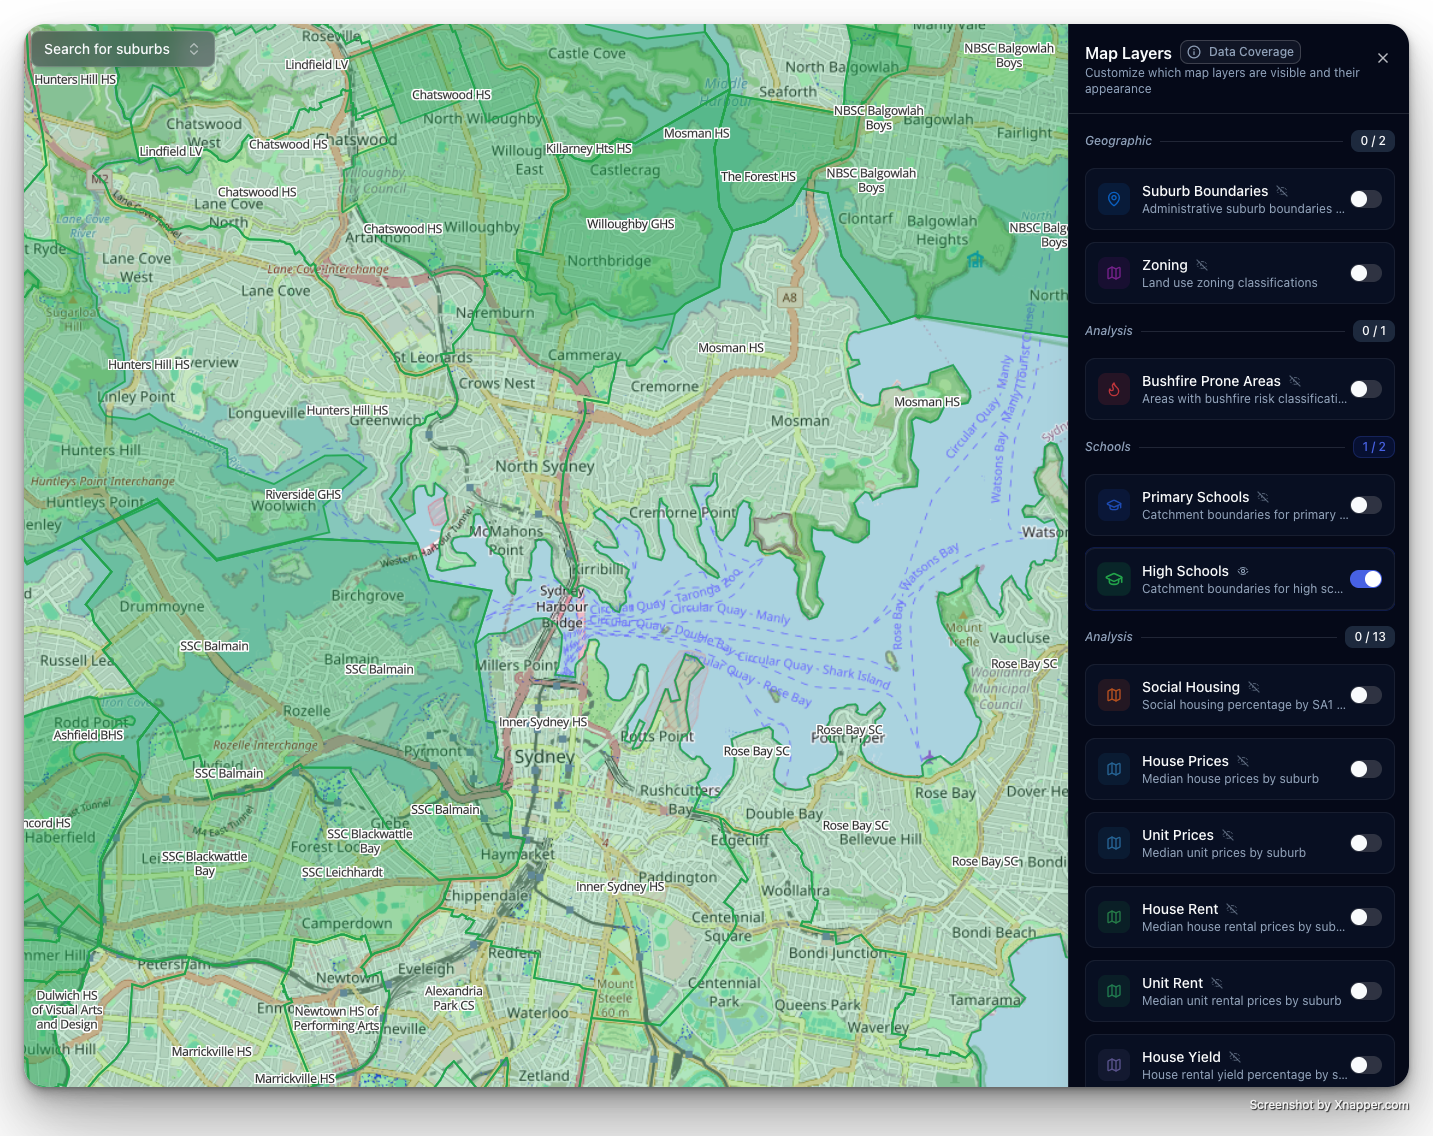Enable the Bushfire Prone Areas switch
Screen dimensions: 1433x1136
pyautogui.click(x=1365, y=389)
